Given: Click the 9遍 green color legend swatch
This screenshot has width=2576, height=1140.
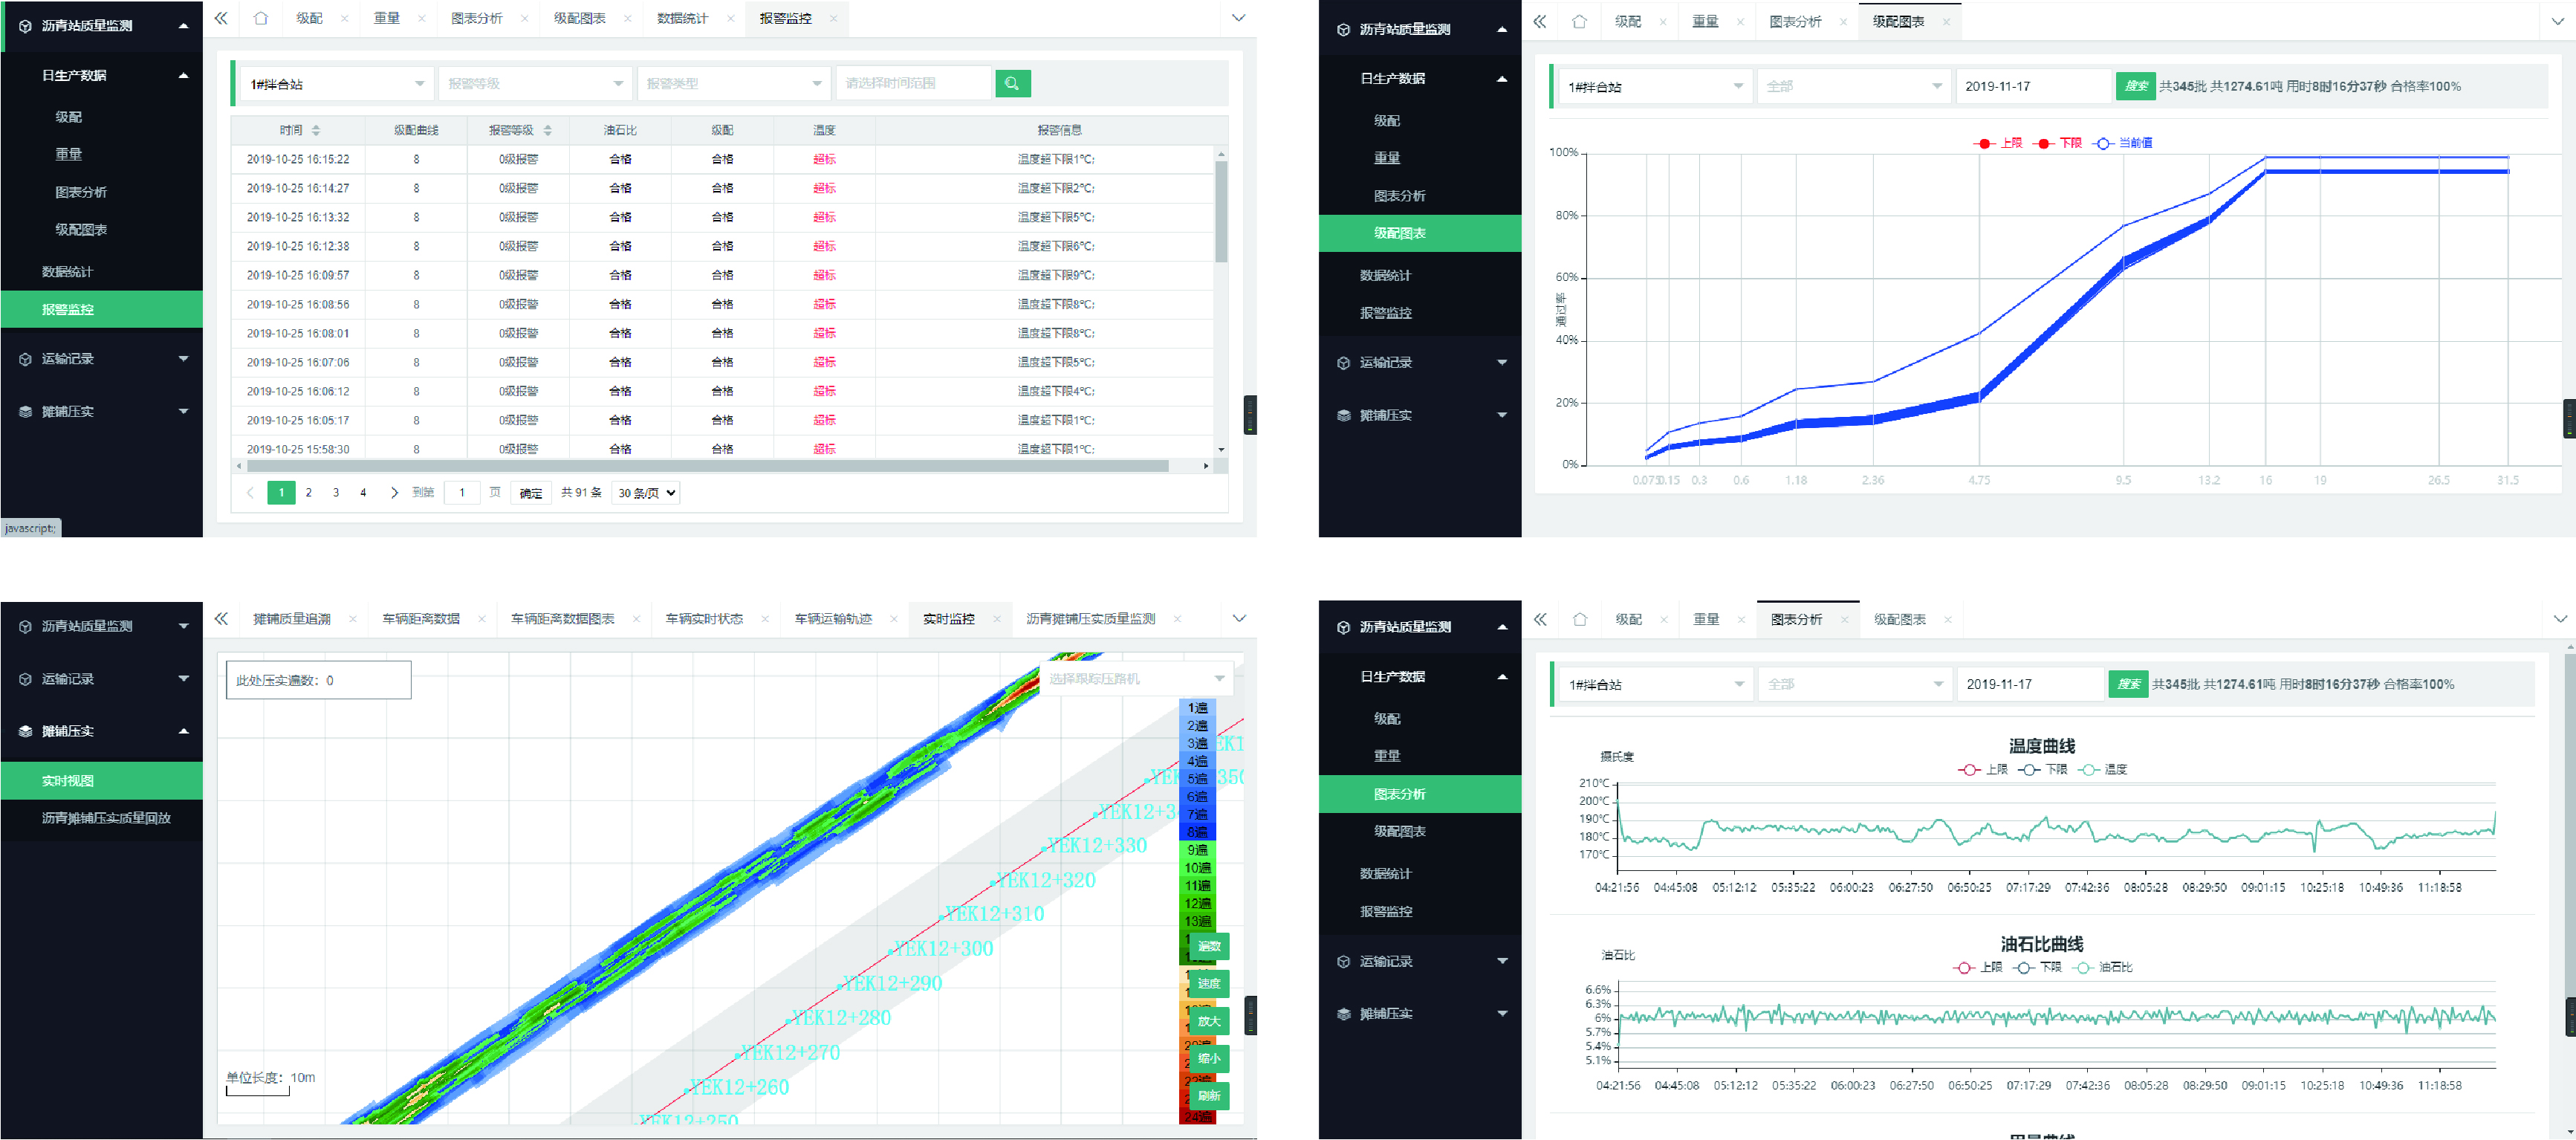Looking at the screenshot, I should pos(1197,850).
